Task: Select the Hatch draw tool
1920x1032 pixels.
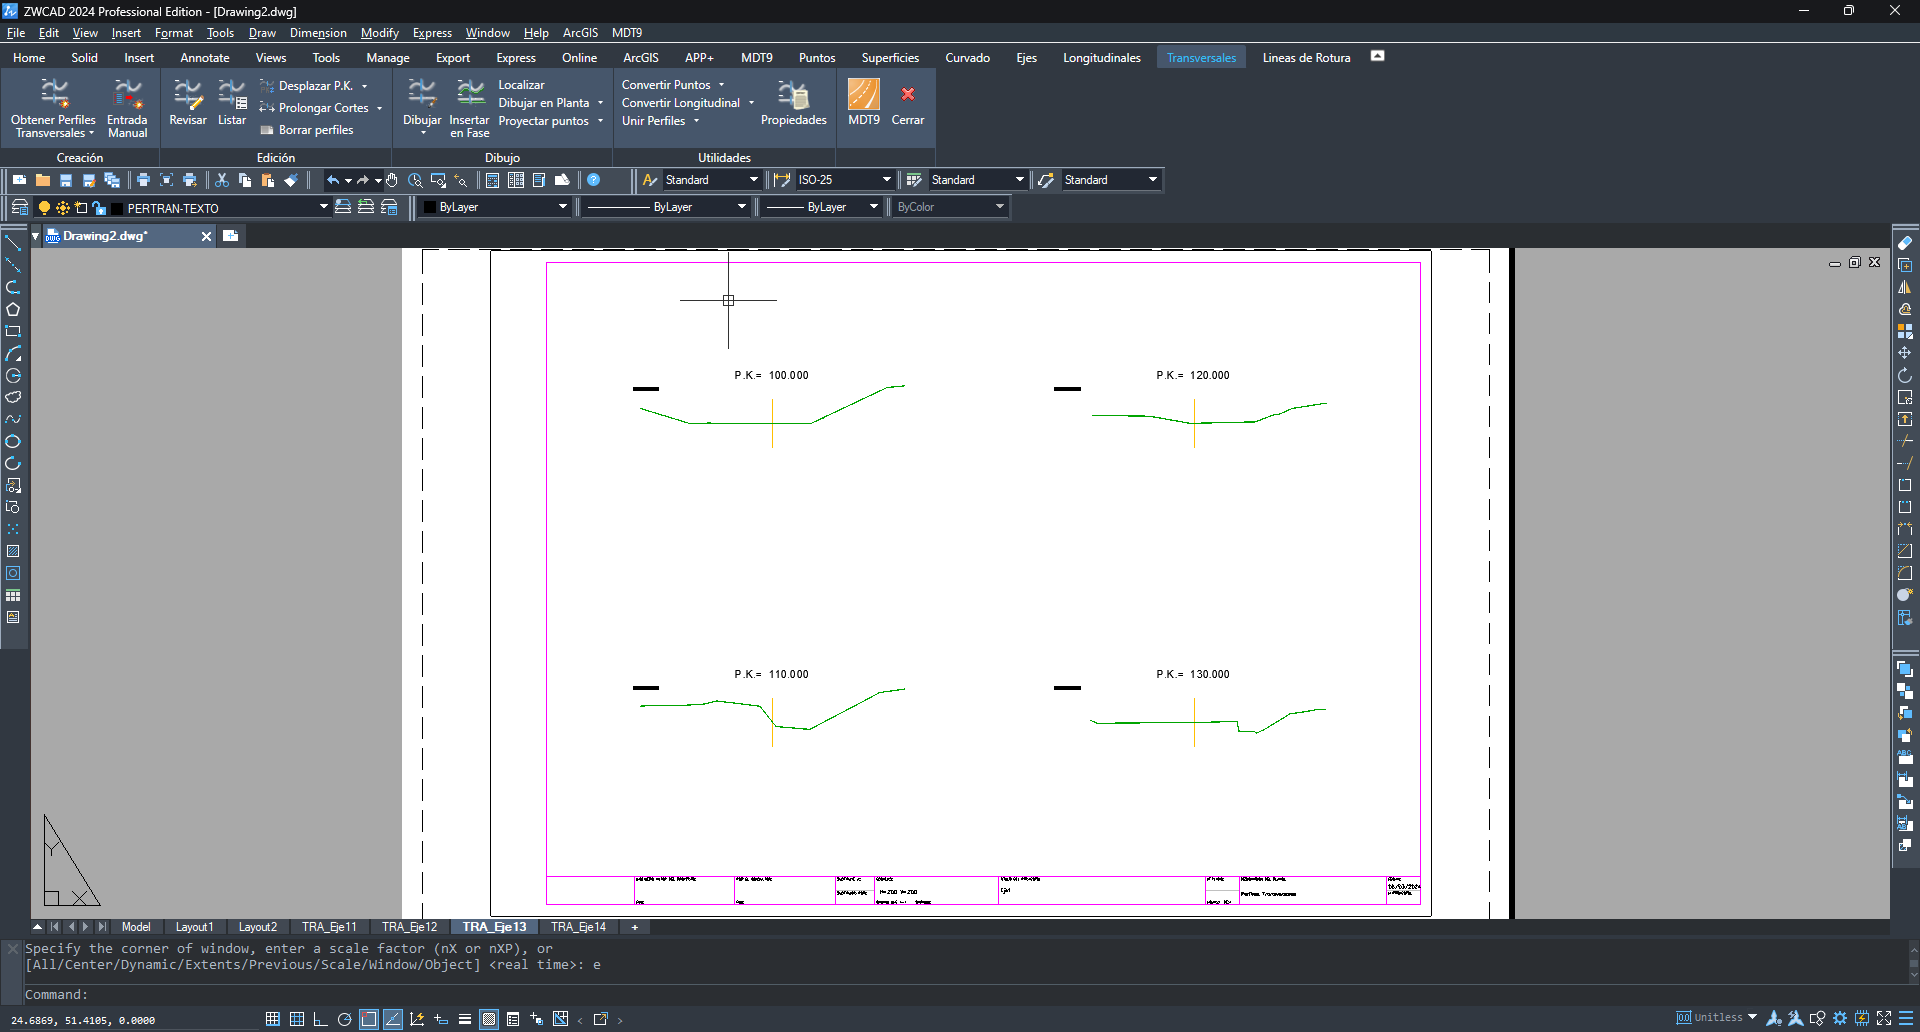Action: coord(13,551)
